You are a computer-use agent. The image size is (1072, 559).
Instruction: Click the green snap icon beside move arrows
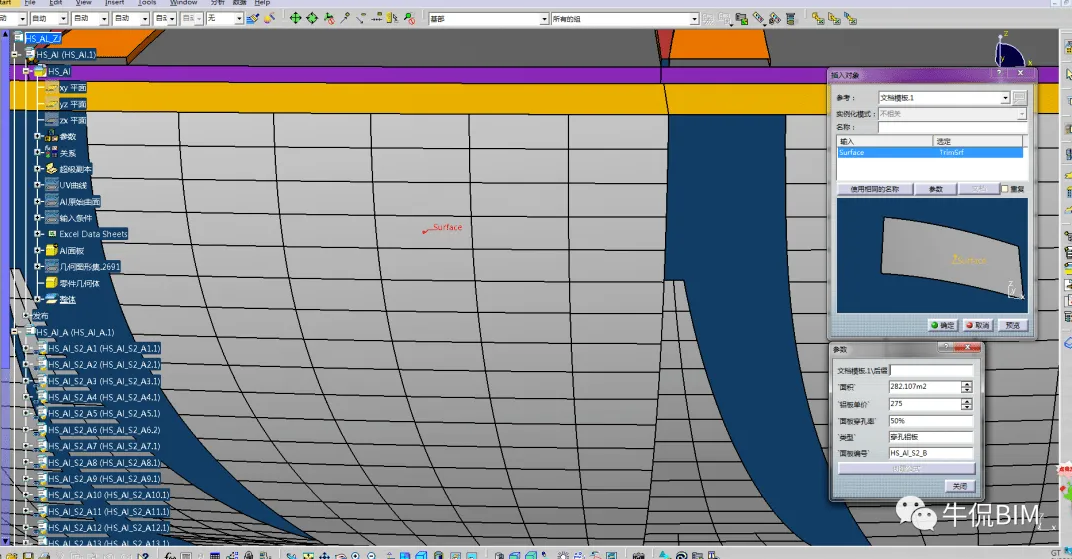coord(312,18)
